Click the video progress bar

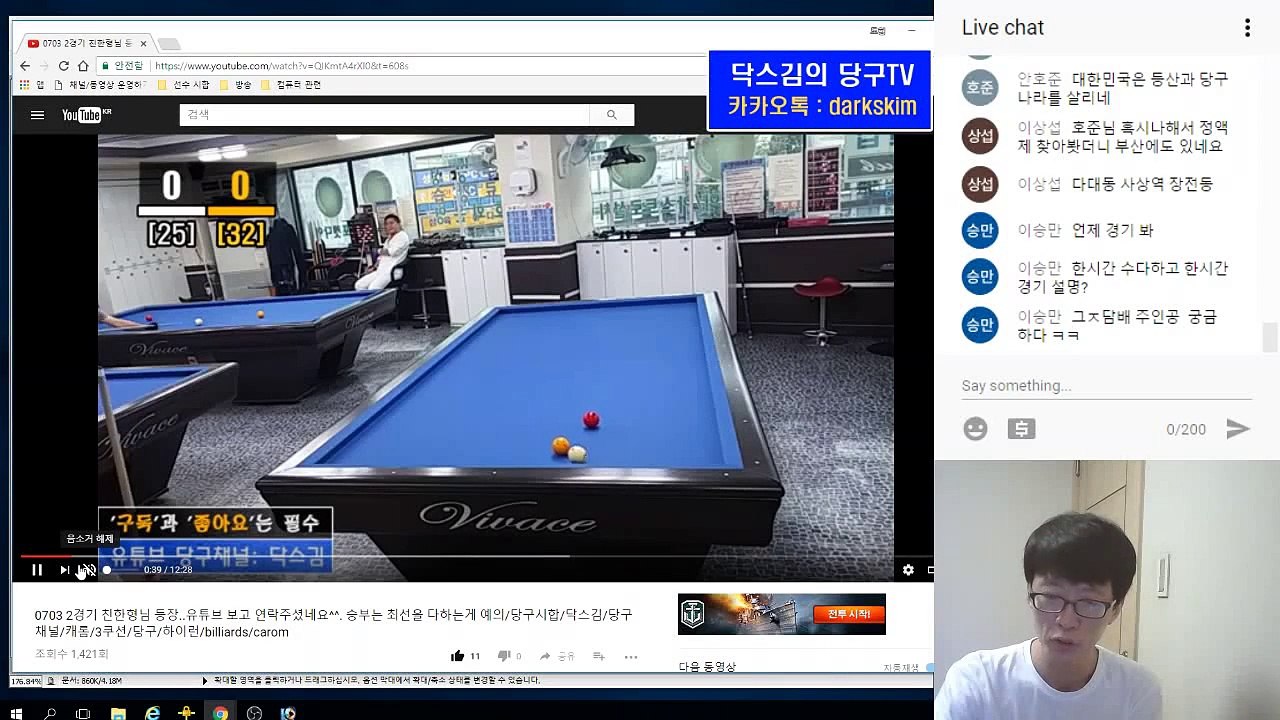pos(476,556)
